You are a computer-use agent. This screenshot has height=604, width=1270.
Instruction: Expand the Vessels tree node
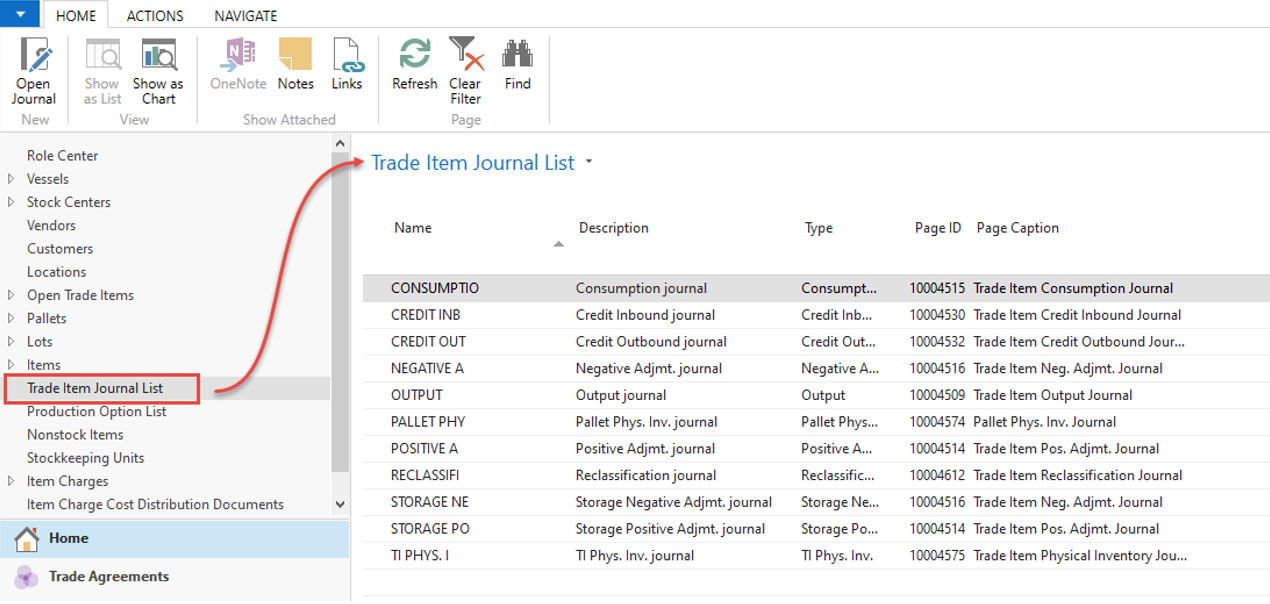coord(11,179)
